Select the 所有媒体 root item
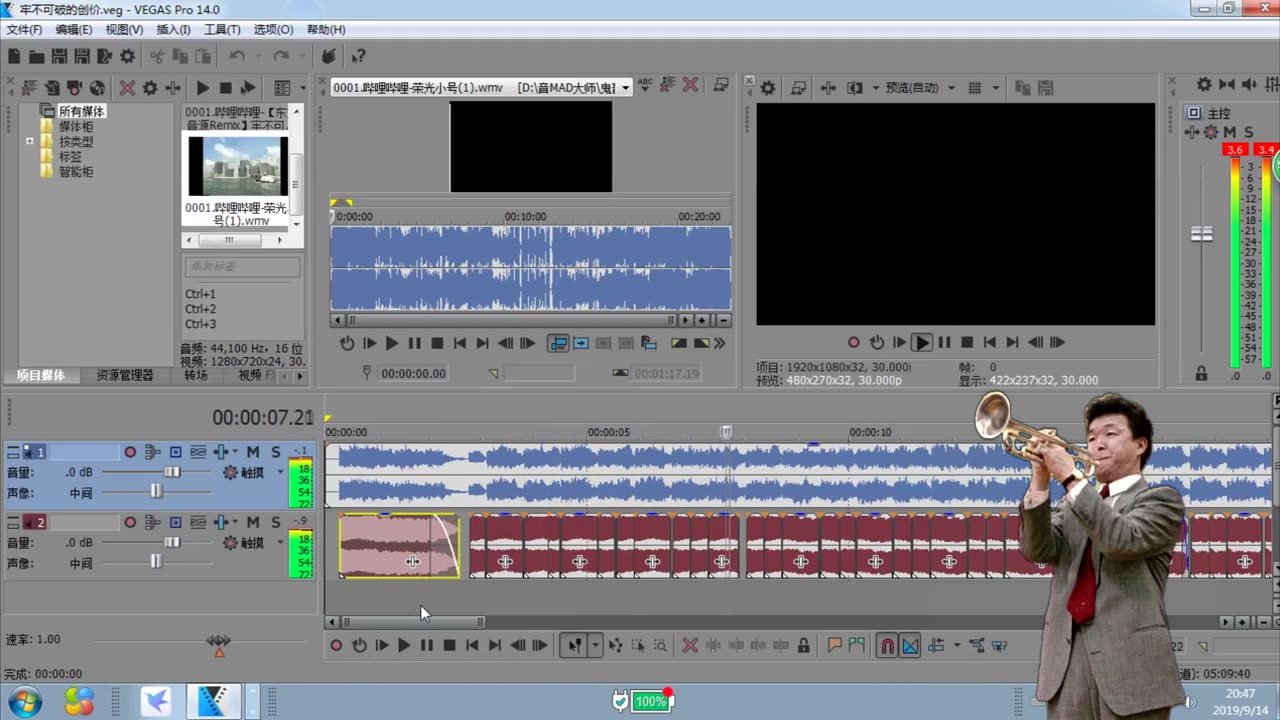1280x720 pixels. [81, 111]
